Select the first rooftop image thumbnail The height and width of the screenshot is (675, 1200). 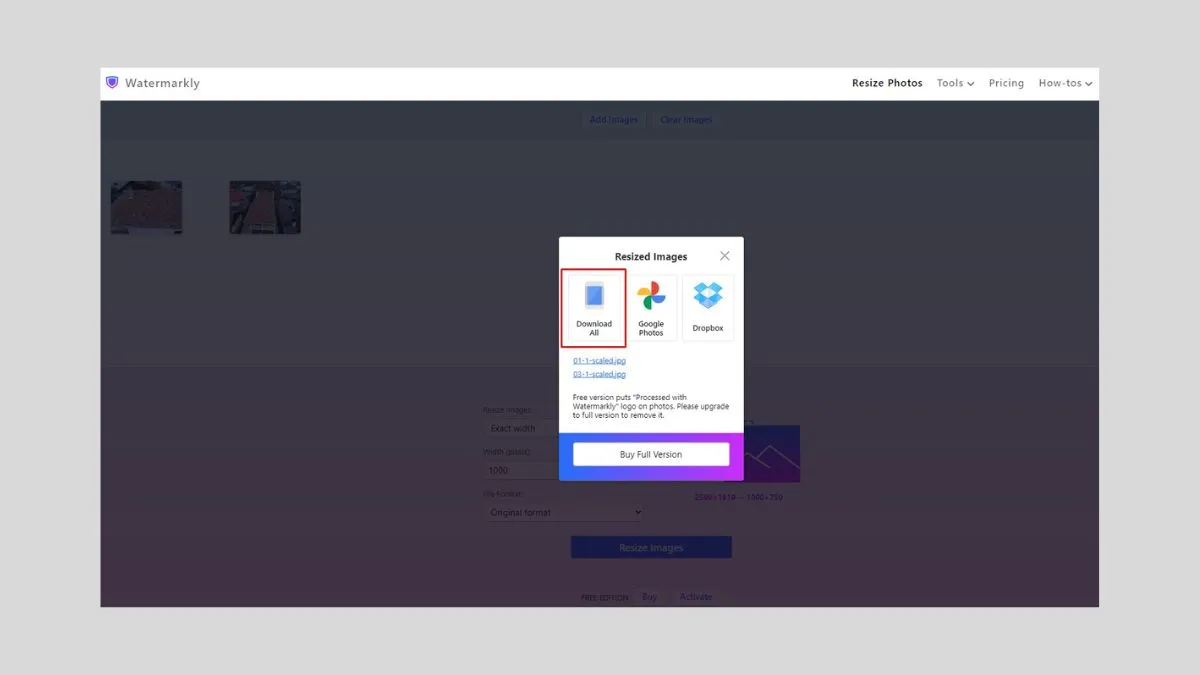click(146, 207)
